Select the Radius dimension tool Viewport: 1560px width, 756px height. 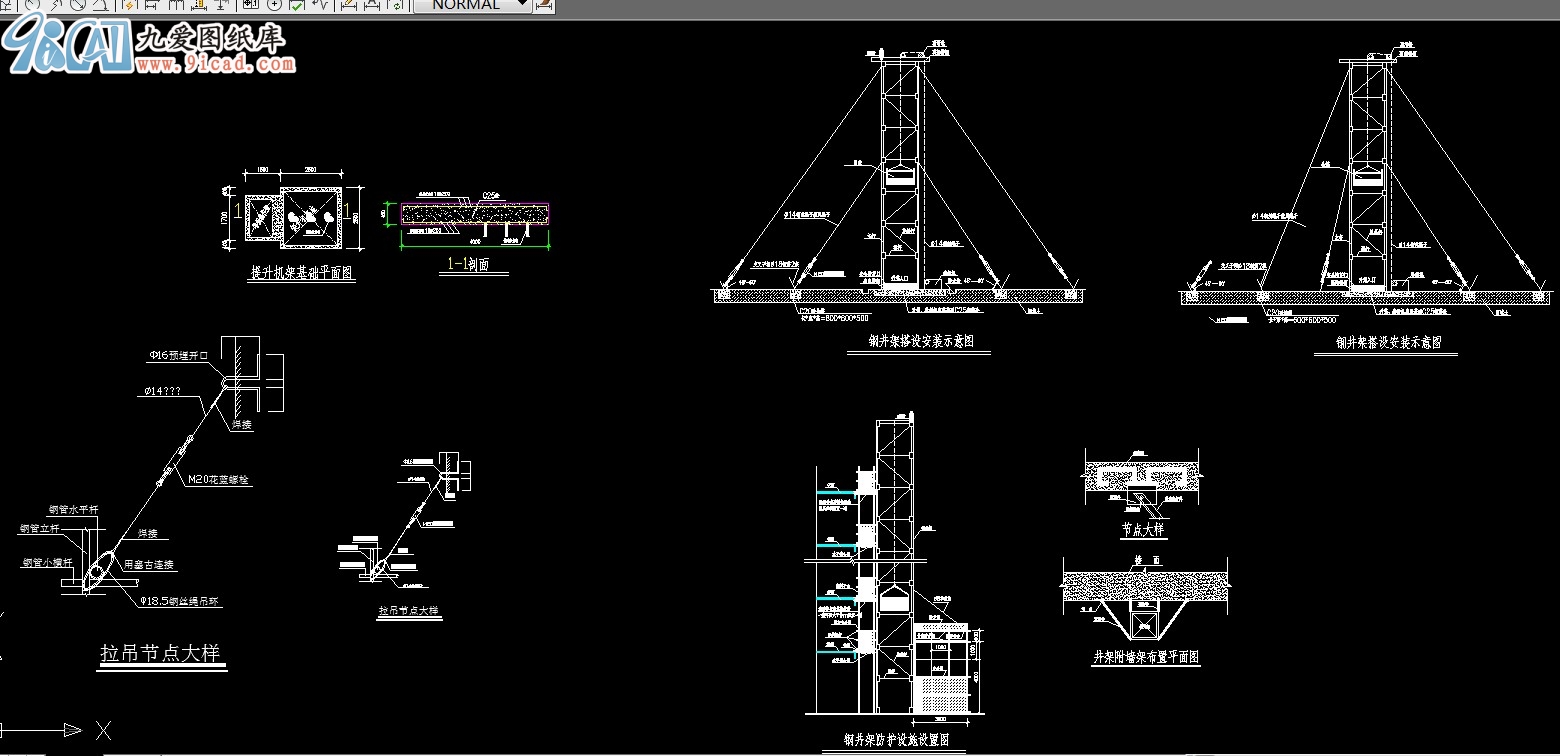click(34, 4)
